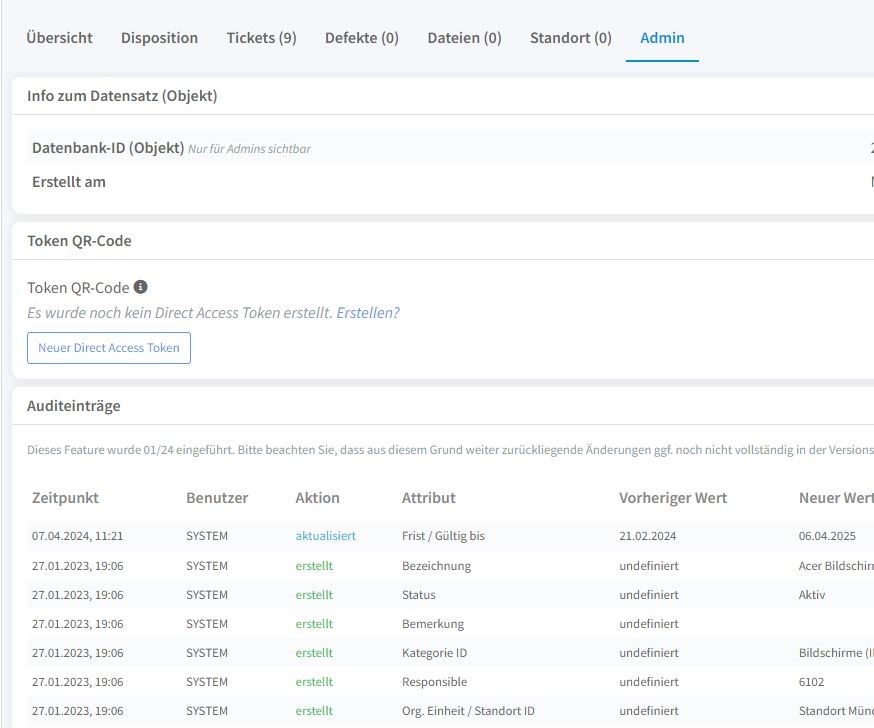The width and height of the screenshot is (874, 728).
Task: Select the Defekte (0) tab
Action: [361, 38]
